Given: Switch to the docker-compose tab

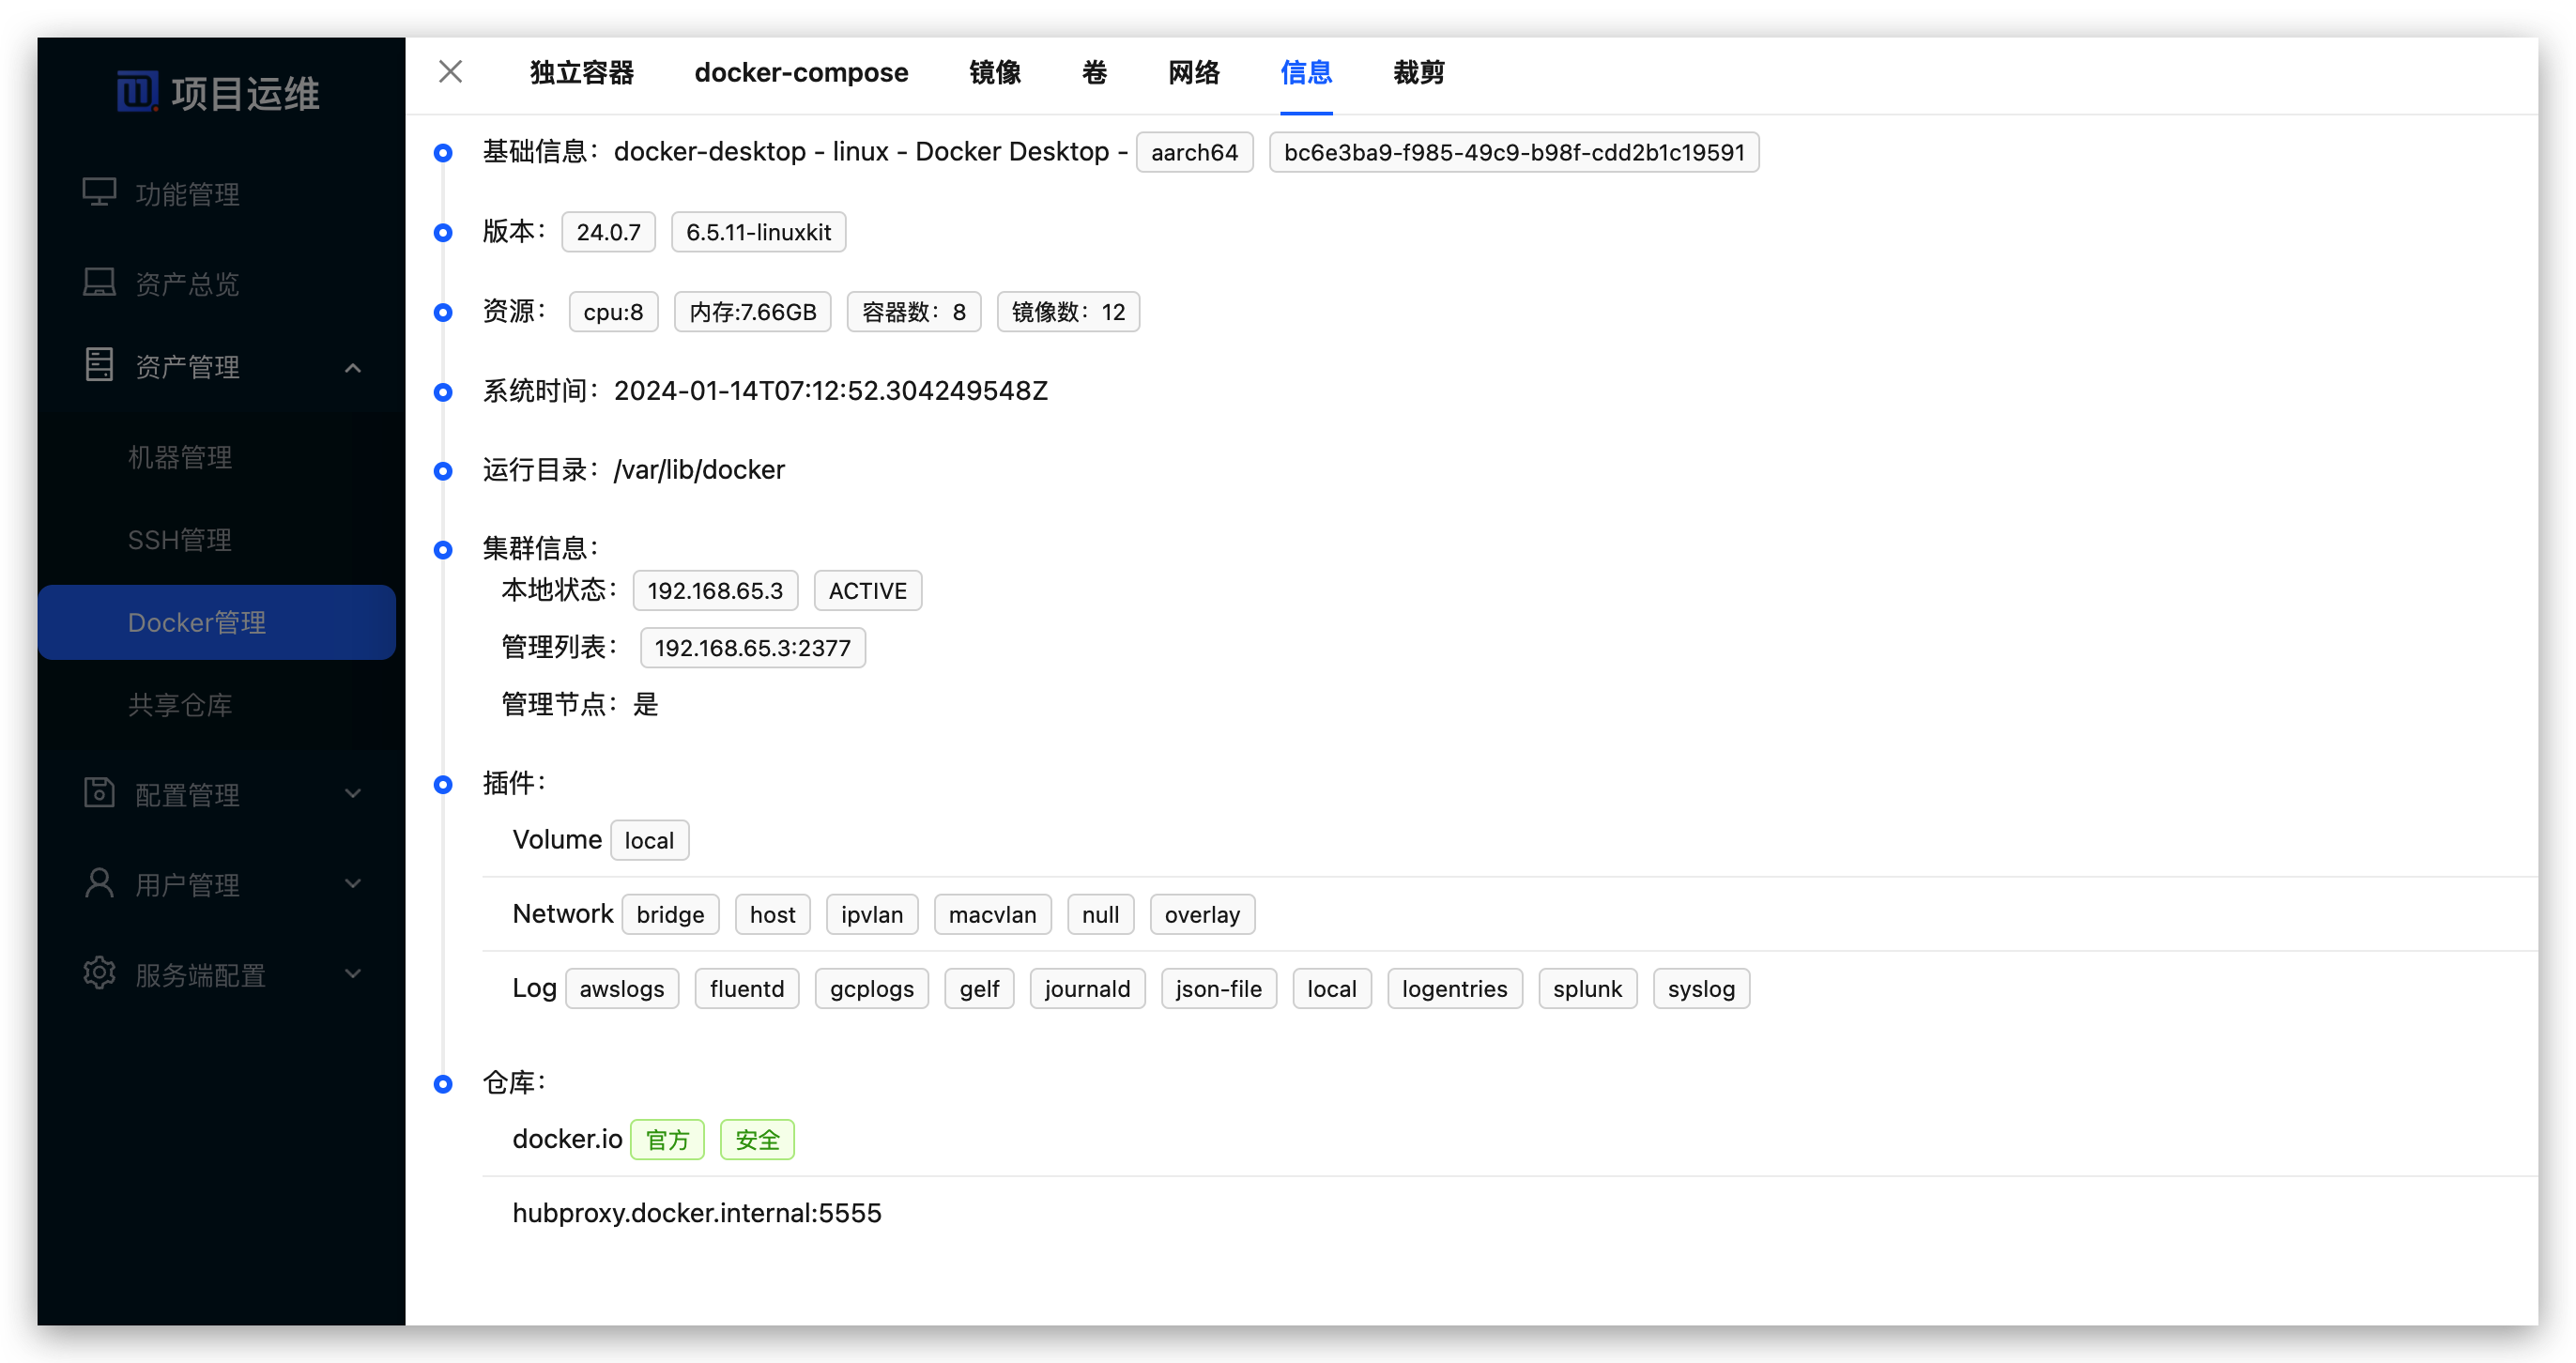Looking at the screenshot, I should point(801,73).
